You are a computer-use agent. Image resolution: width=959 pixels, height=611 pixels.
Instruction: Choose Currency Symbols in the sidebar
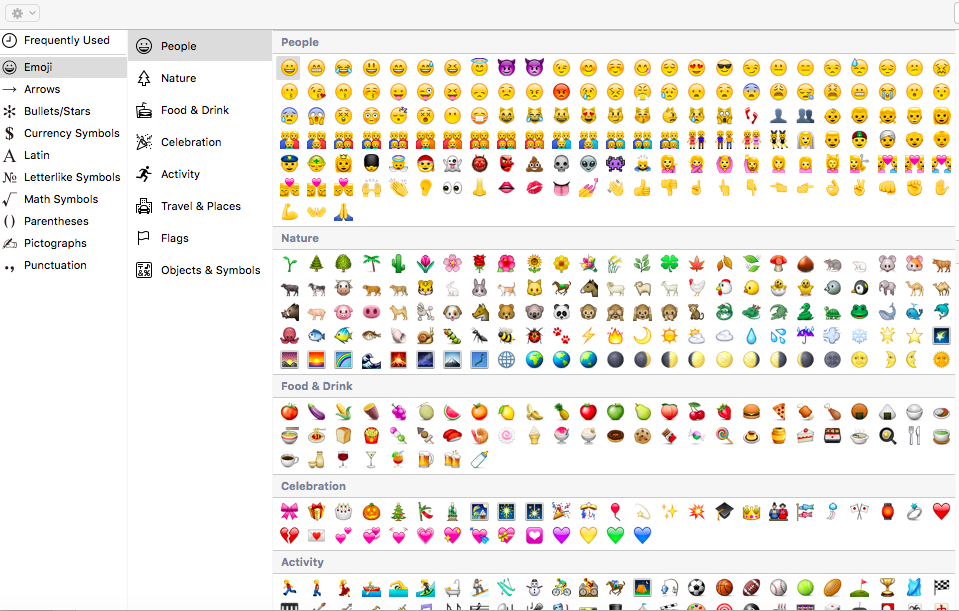[x=71, y=134]
